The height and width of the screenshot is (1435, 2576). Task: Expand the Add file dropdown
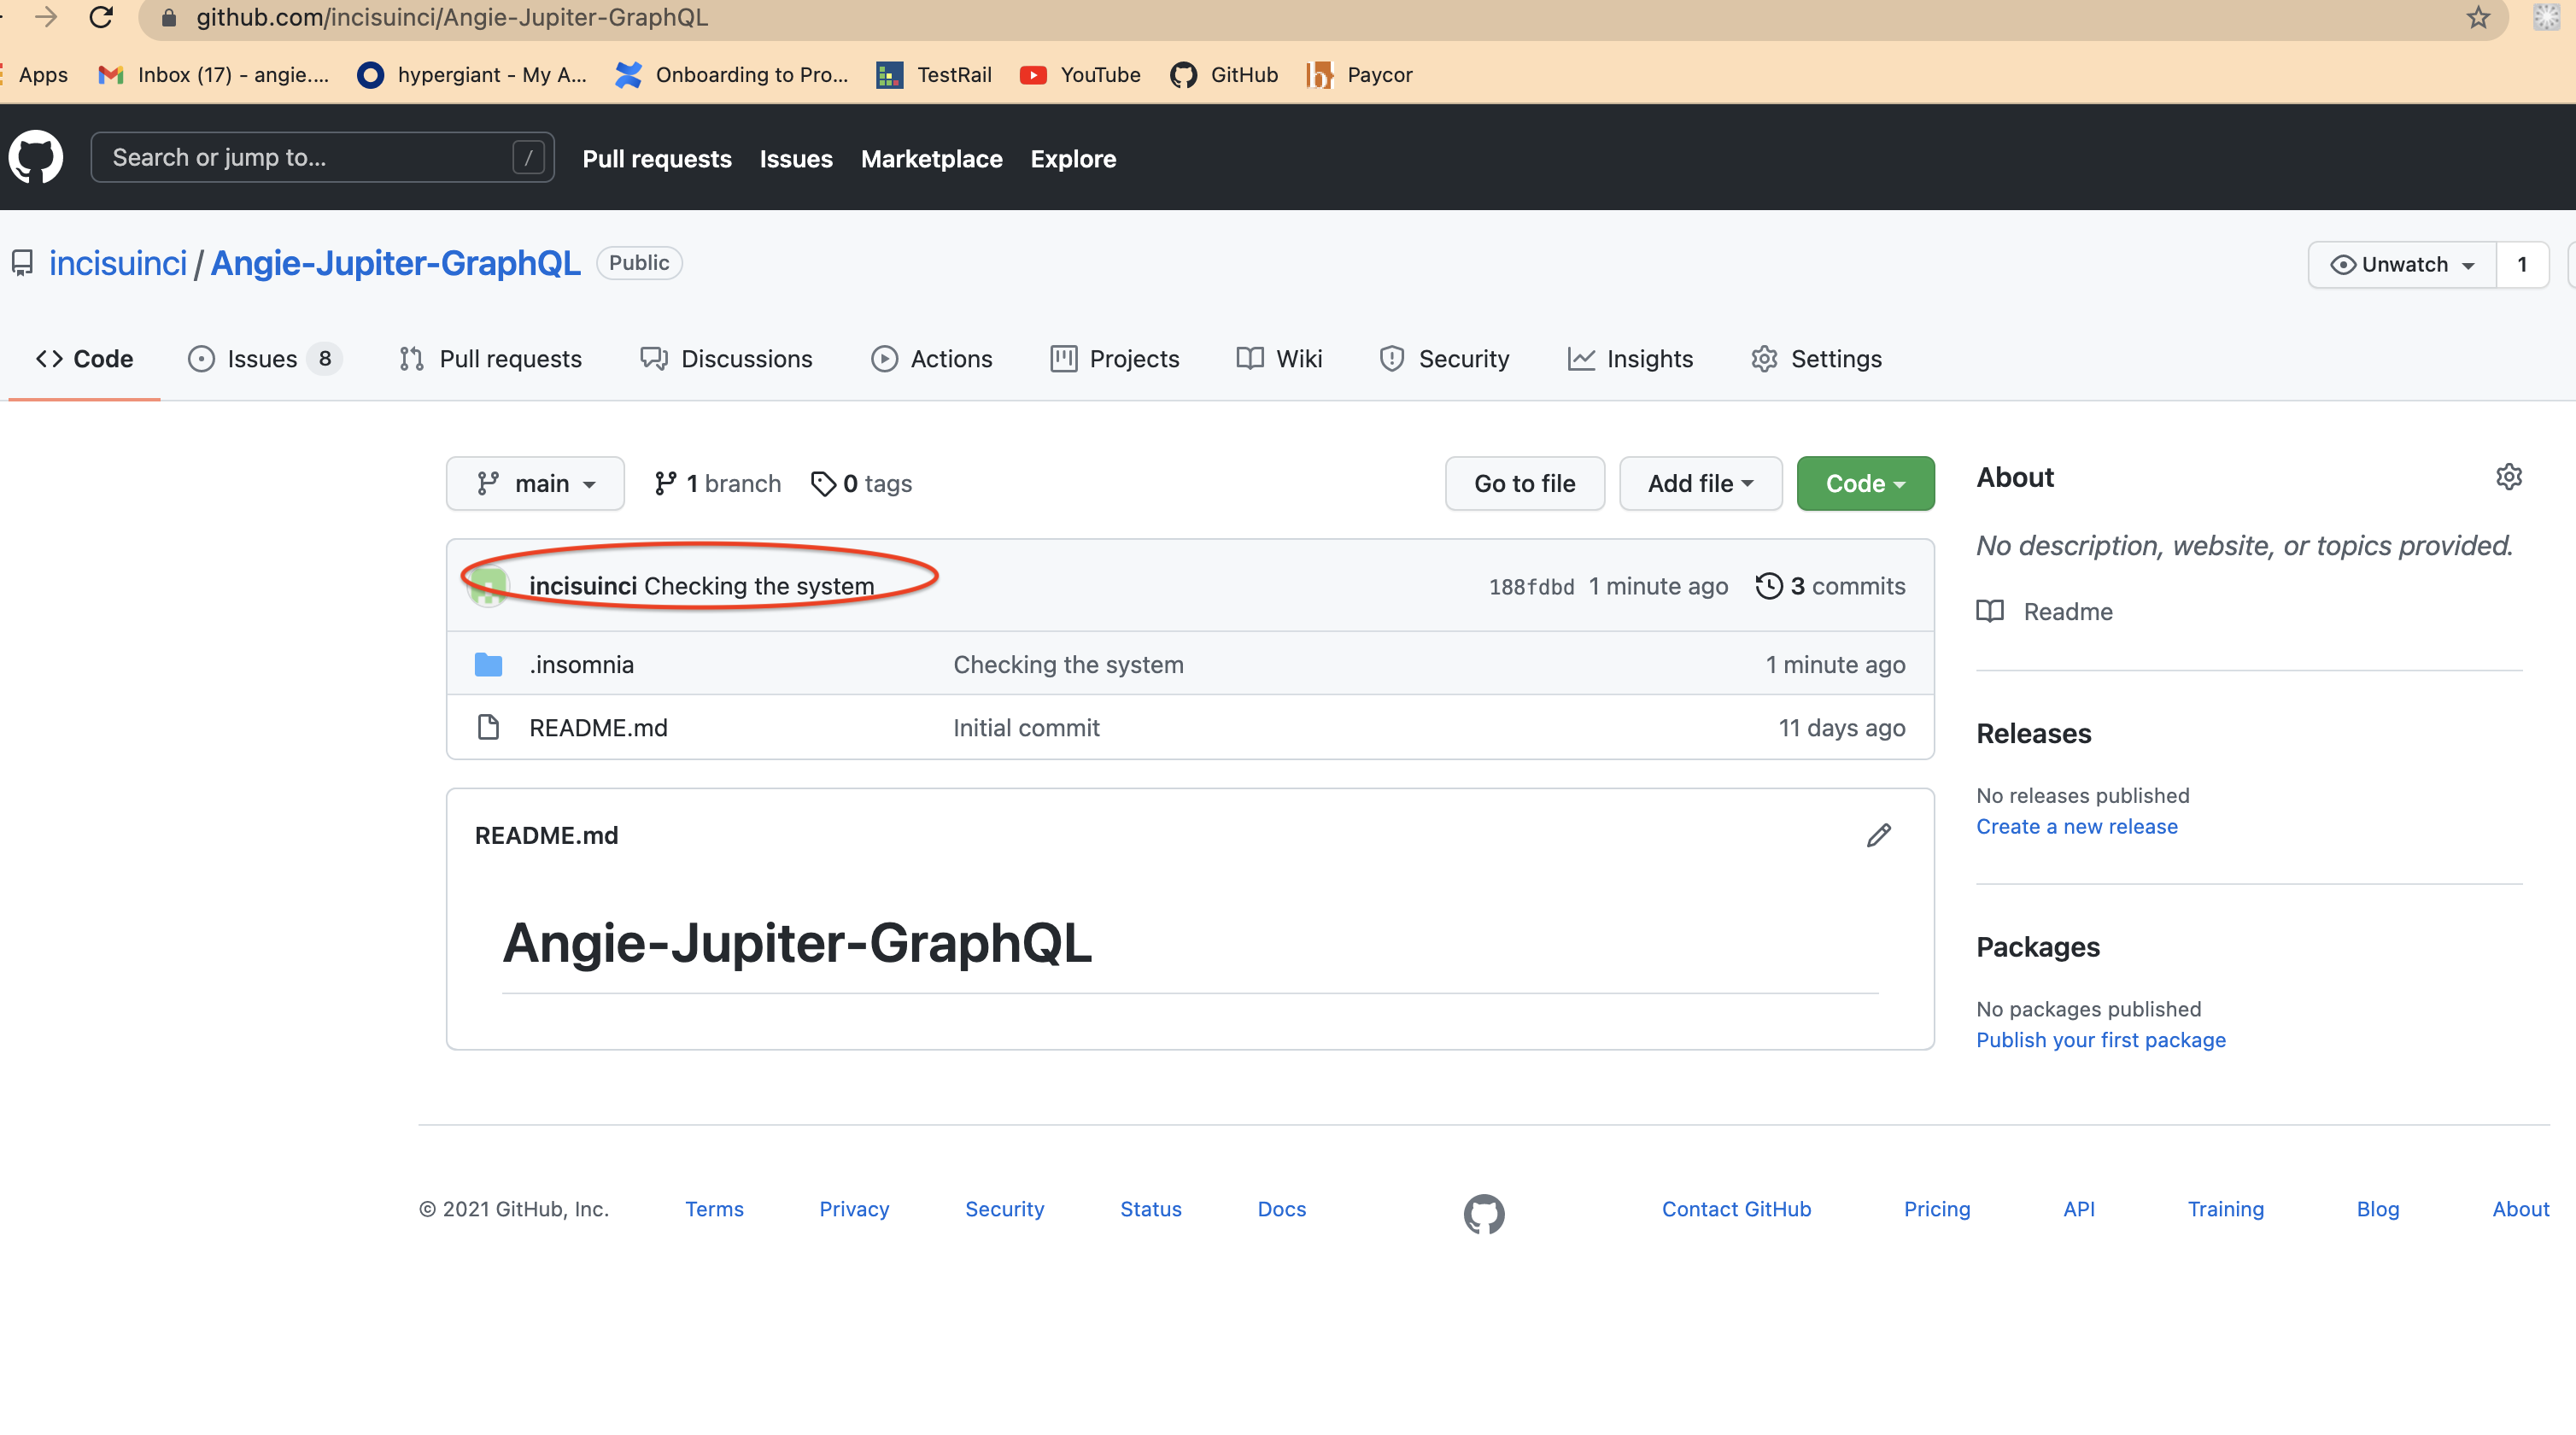tap(1699, 483)
